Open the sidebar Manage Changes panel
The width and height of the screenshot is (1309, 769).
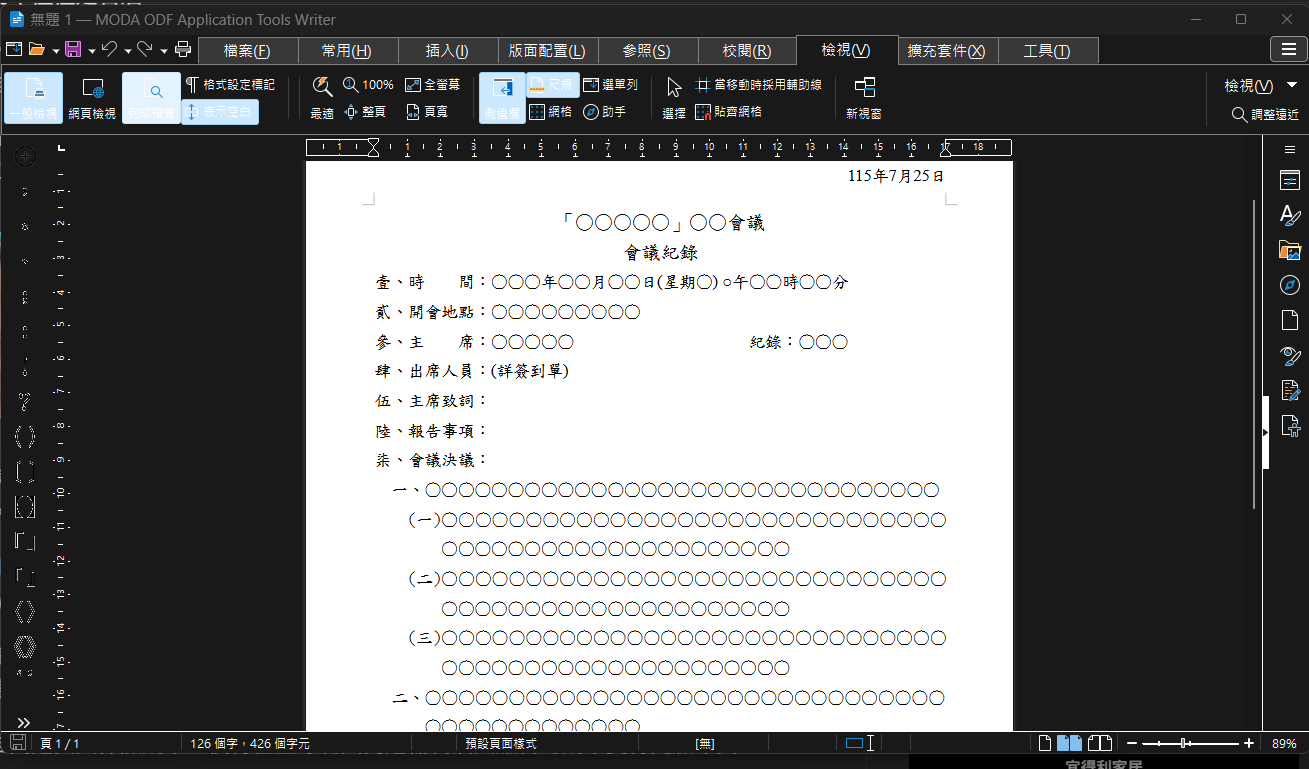(x=1290, y=391)
